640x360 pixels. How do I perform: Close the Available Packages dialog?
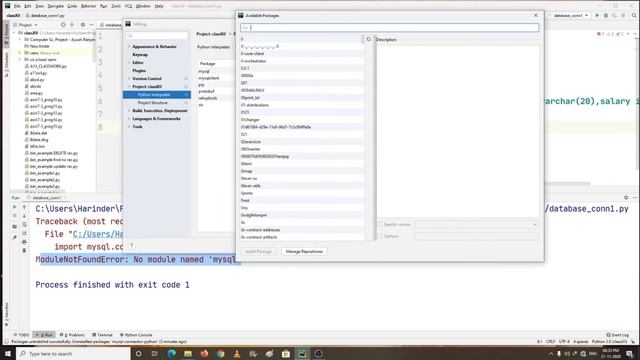pyautogui.click(x=536, y=15)
